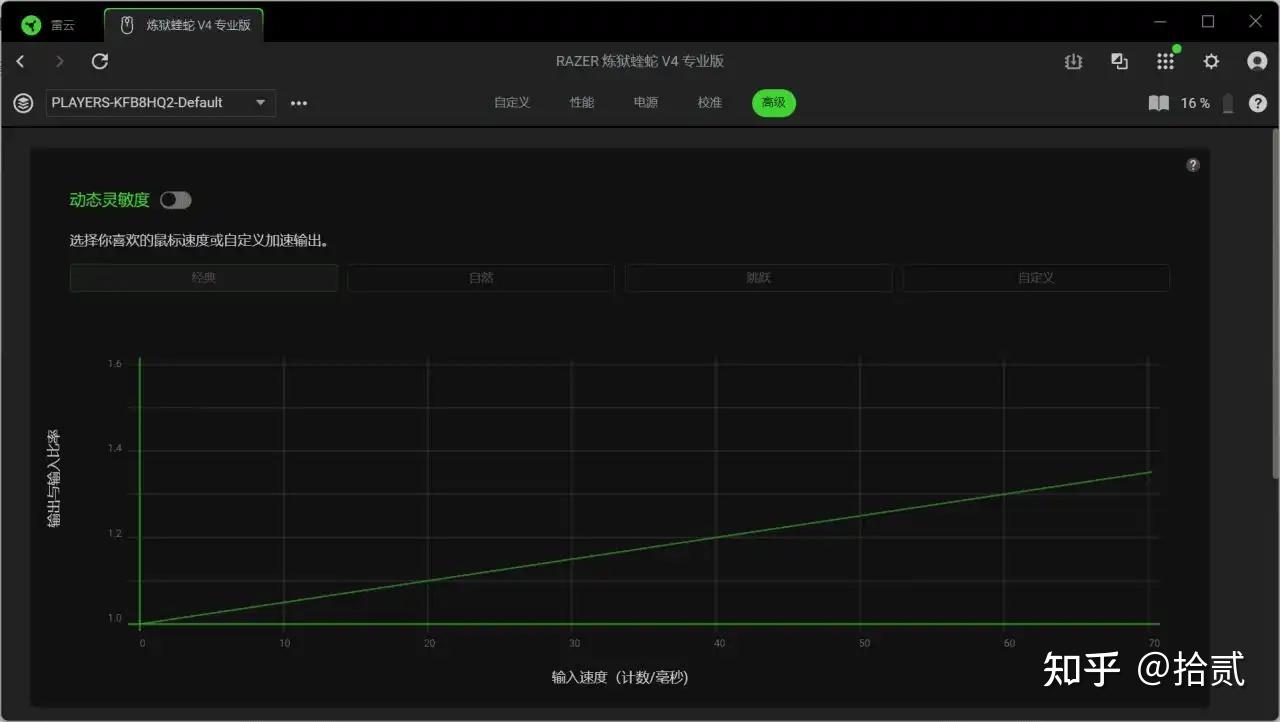Screen dimensions: 1280x722
Task: Open the download/update icon in the header
Action: 1073,62
